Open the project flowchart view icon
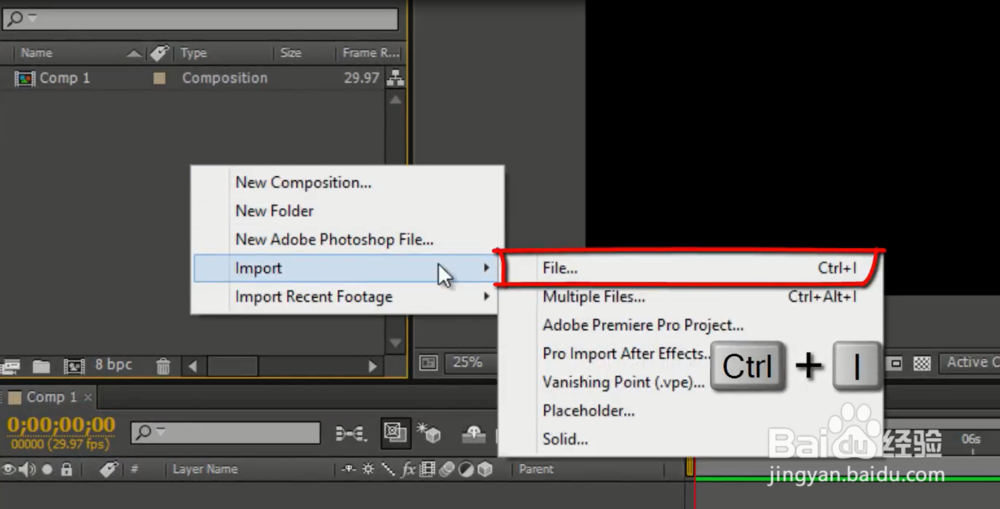The width and height of the screenshot is (1000, 509). coord(395,78)
